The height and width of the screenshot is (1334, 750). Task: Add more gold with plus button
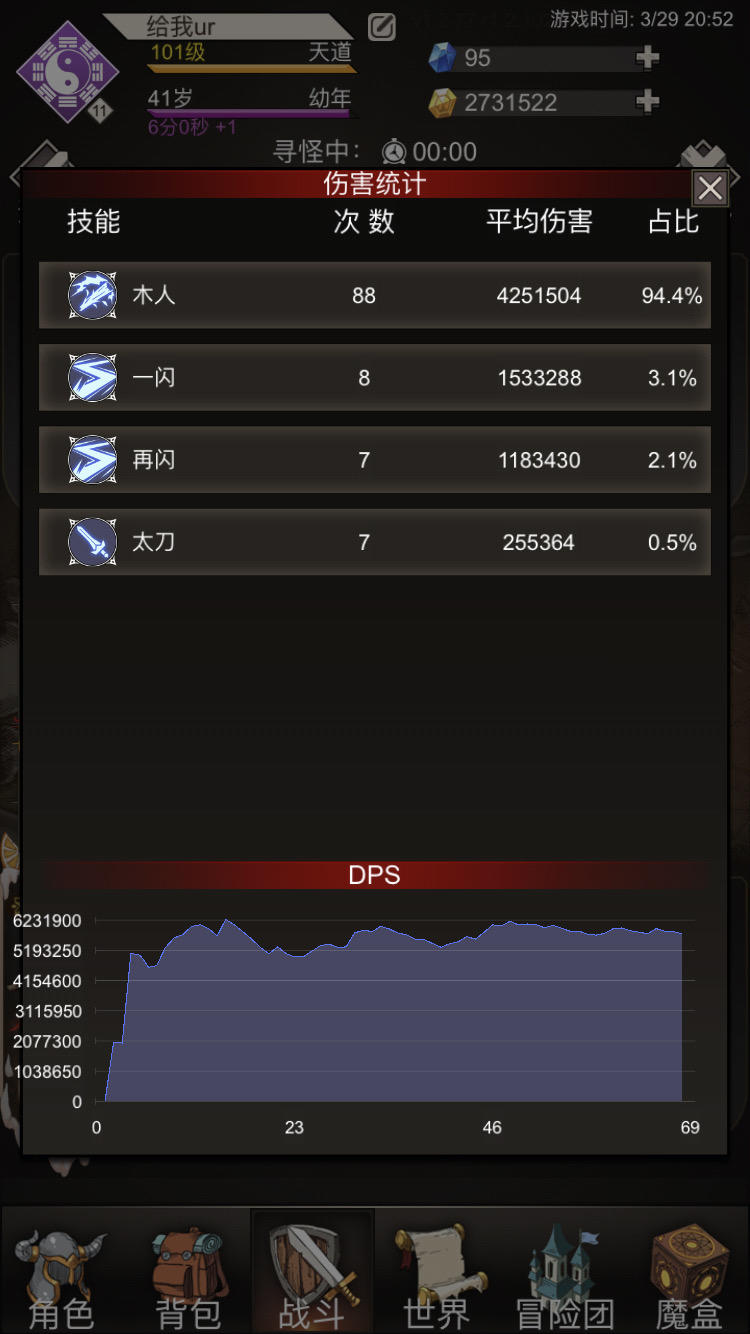point(647,101)
